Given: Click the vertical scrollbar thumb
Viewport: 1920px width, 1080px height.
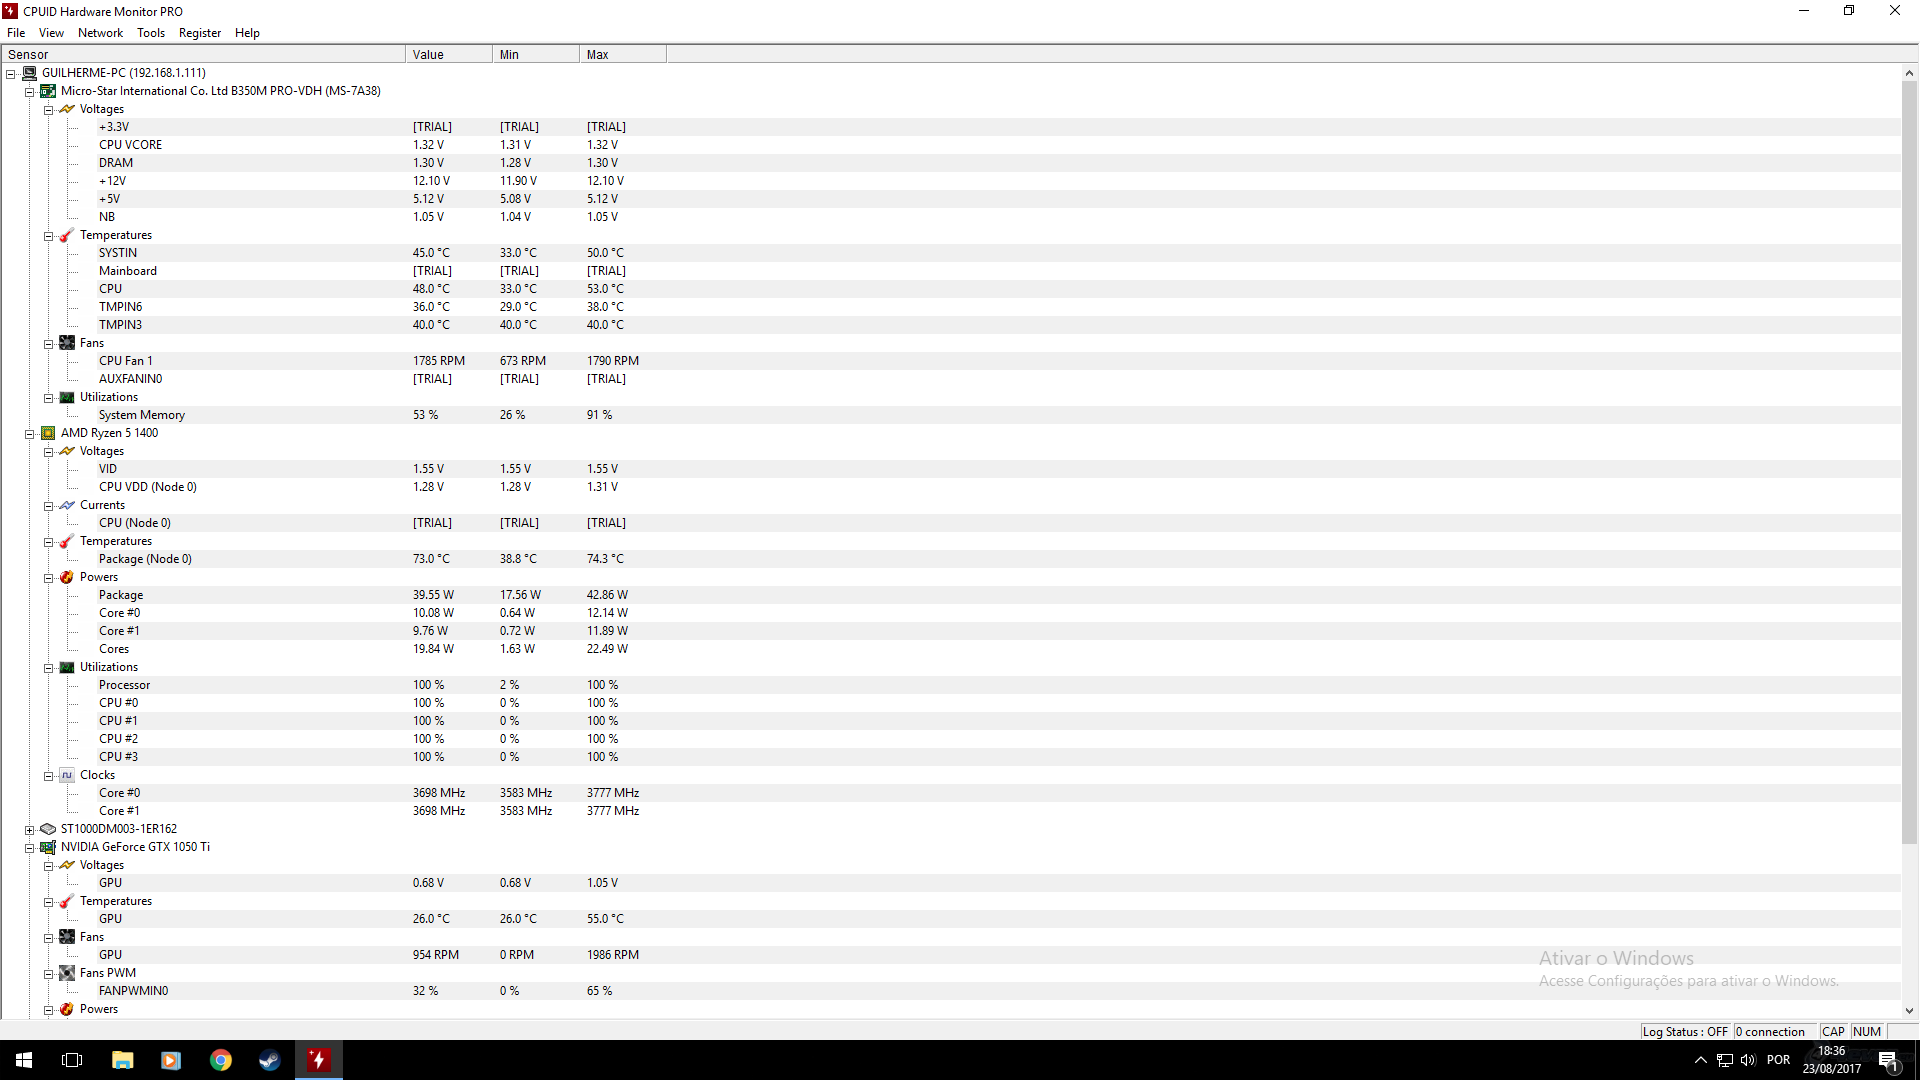Looking at the screenshot, I should click(x=1909, y=463).
